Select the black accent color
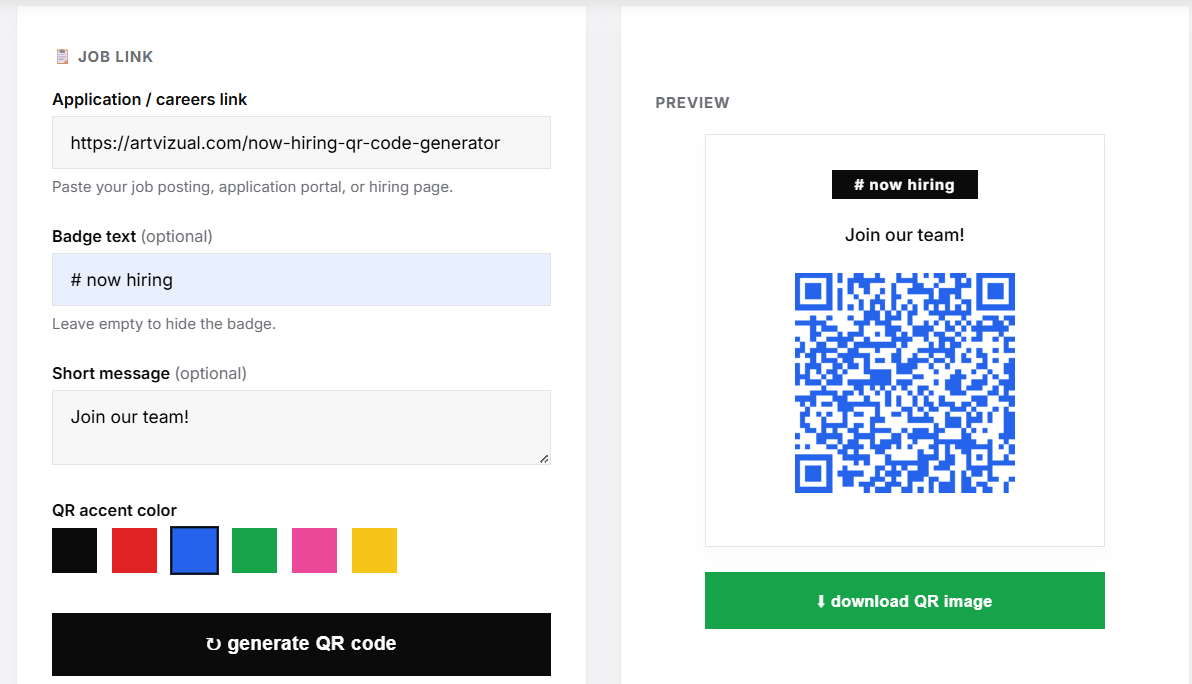 pyautogui.click(x=74, y=550)
